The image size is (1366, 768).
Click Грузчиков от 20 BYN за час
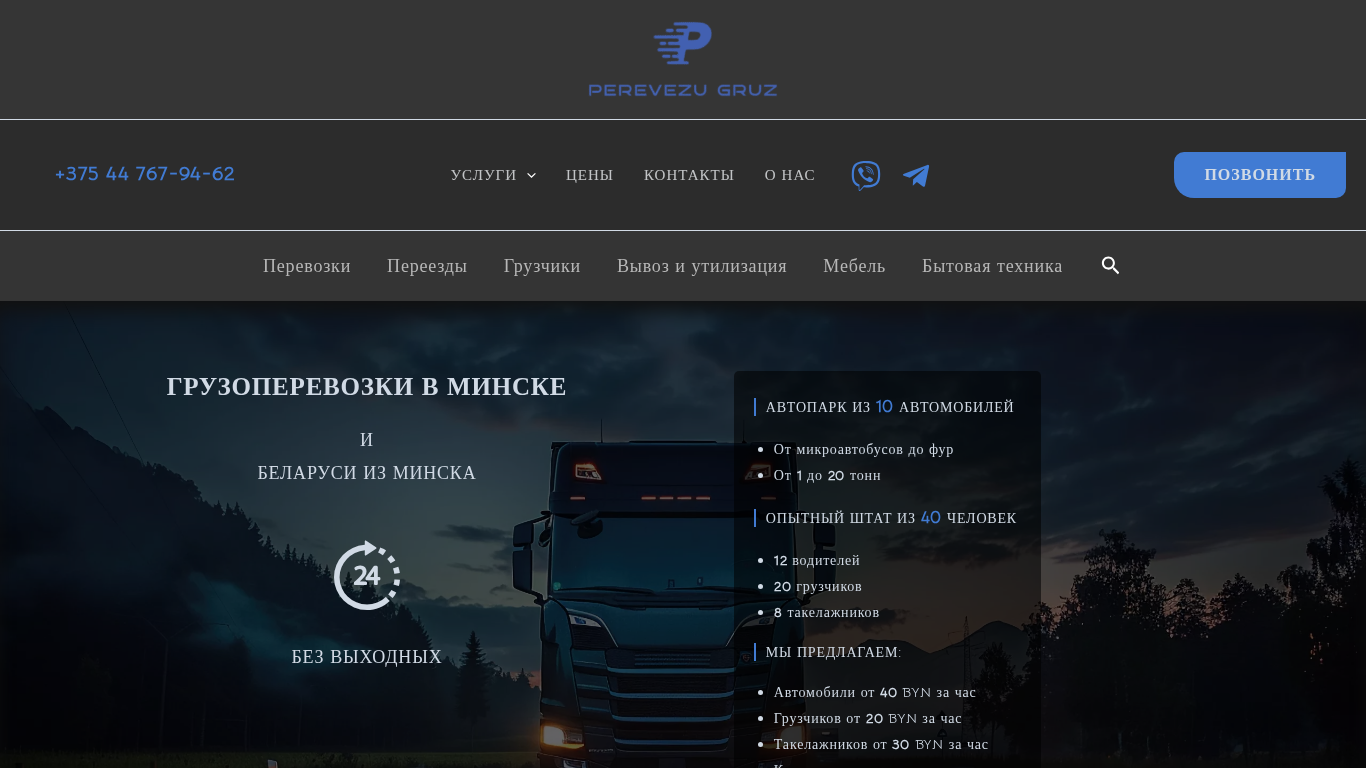868,718
